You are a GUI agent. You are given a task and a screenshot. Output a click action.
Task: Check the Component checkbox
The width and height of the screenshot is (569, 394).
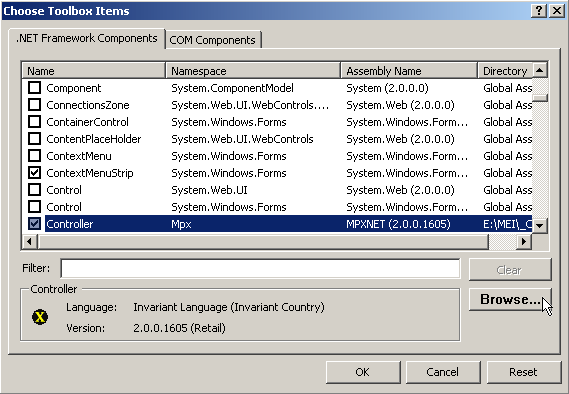pos(34,88)
